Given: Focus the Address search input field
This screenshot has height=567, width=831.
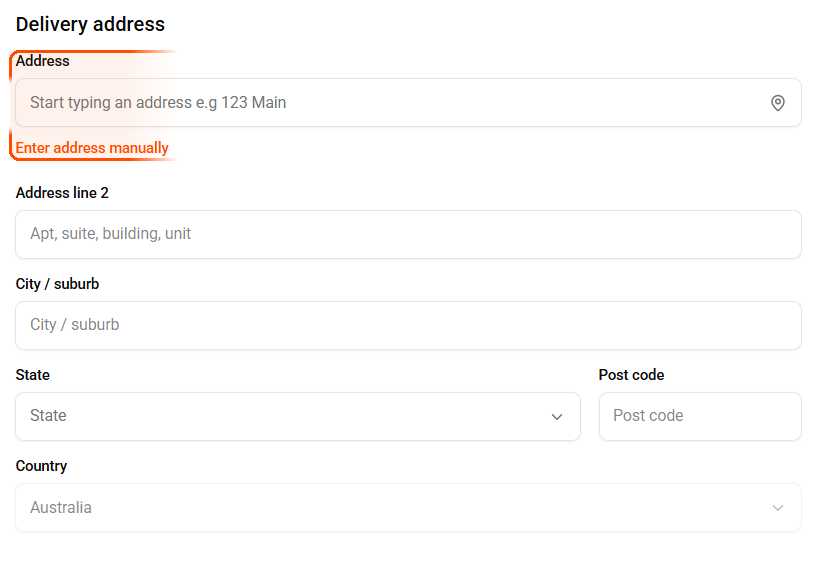Looking at the screenshot, I should [400, 103].
